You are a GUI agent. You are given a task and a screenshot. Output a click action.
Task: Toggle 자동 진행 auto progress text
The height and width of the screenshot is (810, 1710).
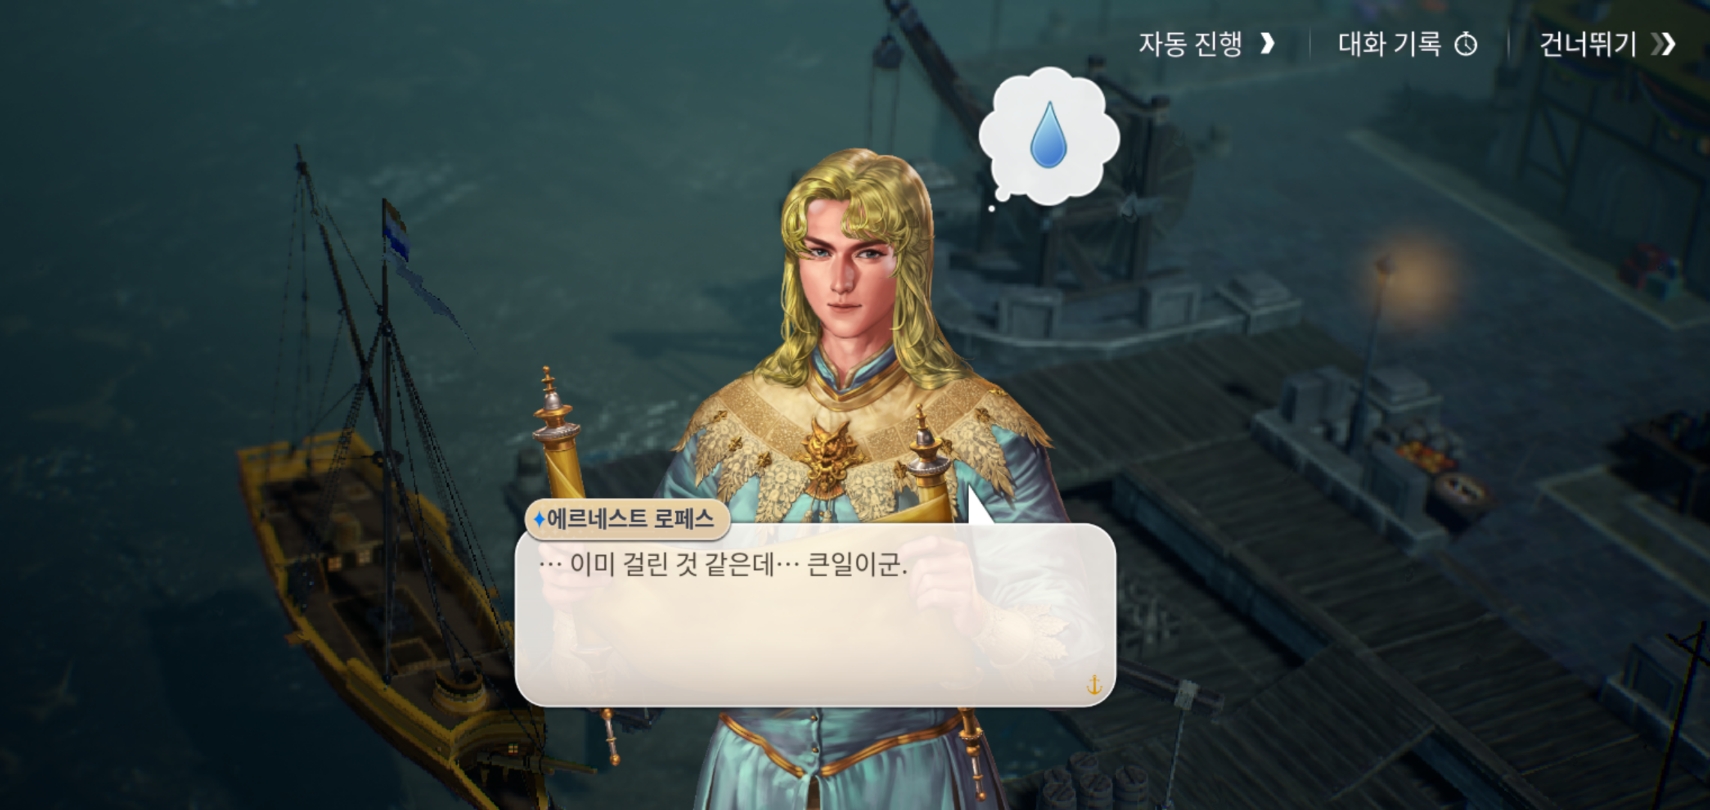[1190, 44]
